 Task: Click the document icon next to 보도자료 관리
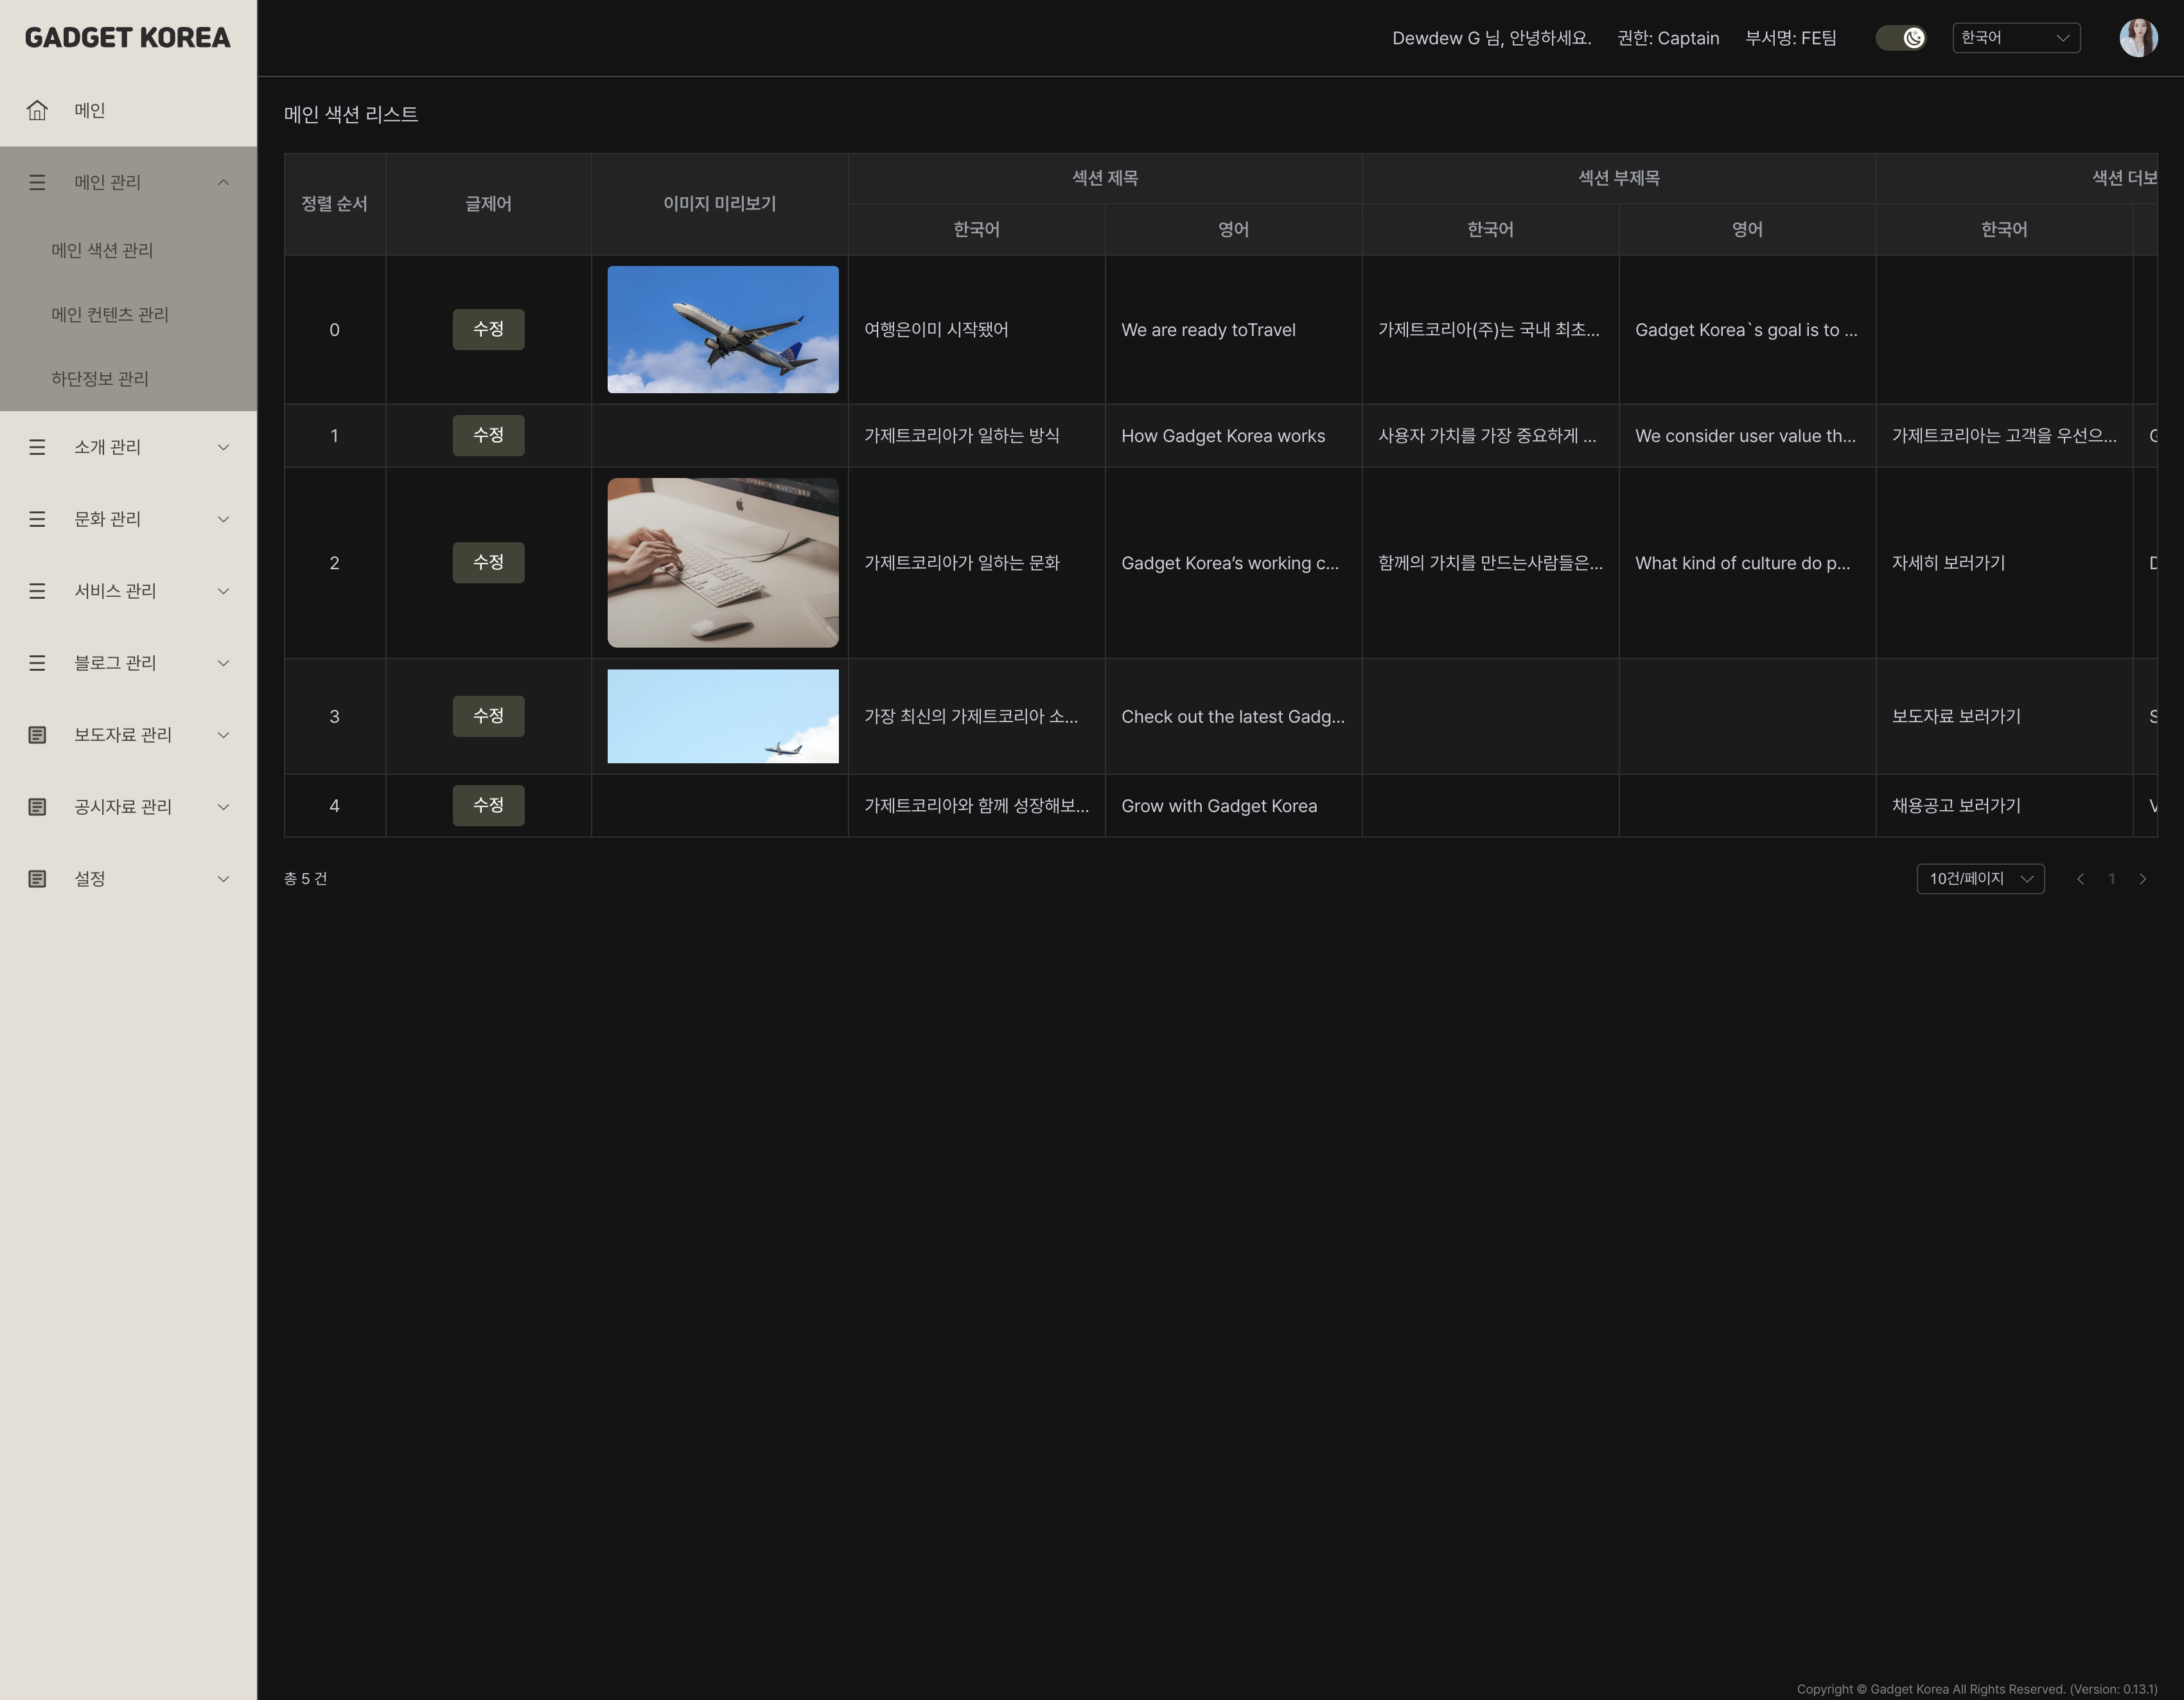click(37, 735)
